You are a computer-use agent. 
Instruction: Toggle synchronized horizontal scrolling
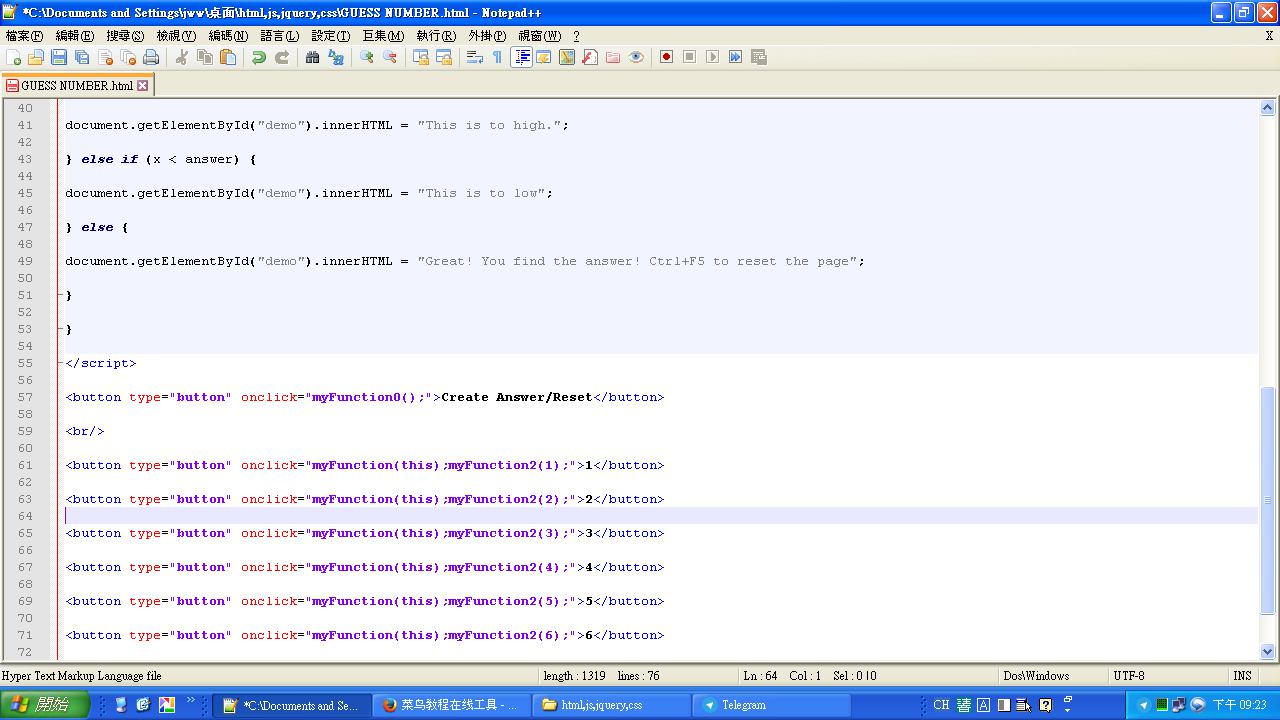point(444,57)
